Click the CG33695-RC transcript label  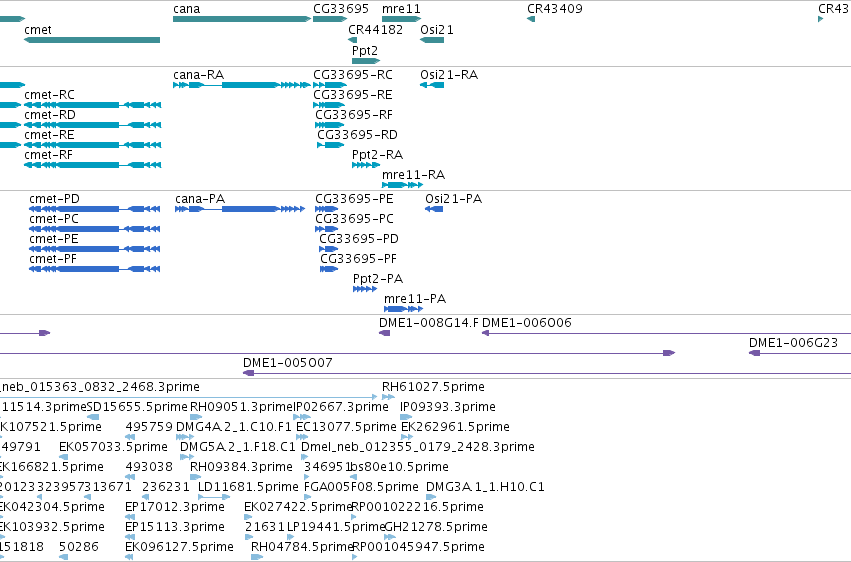(353, 75)
